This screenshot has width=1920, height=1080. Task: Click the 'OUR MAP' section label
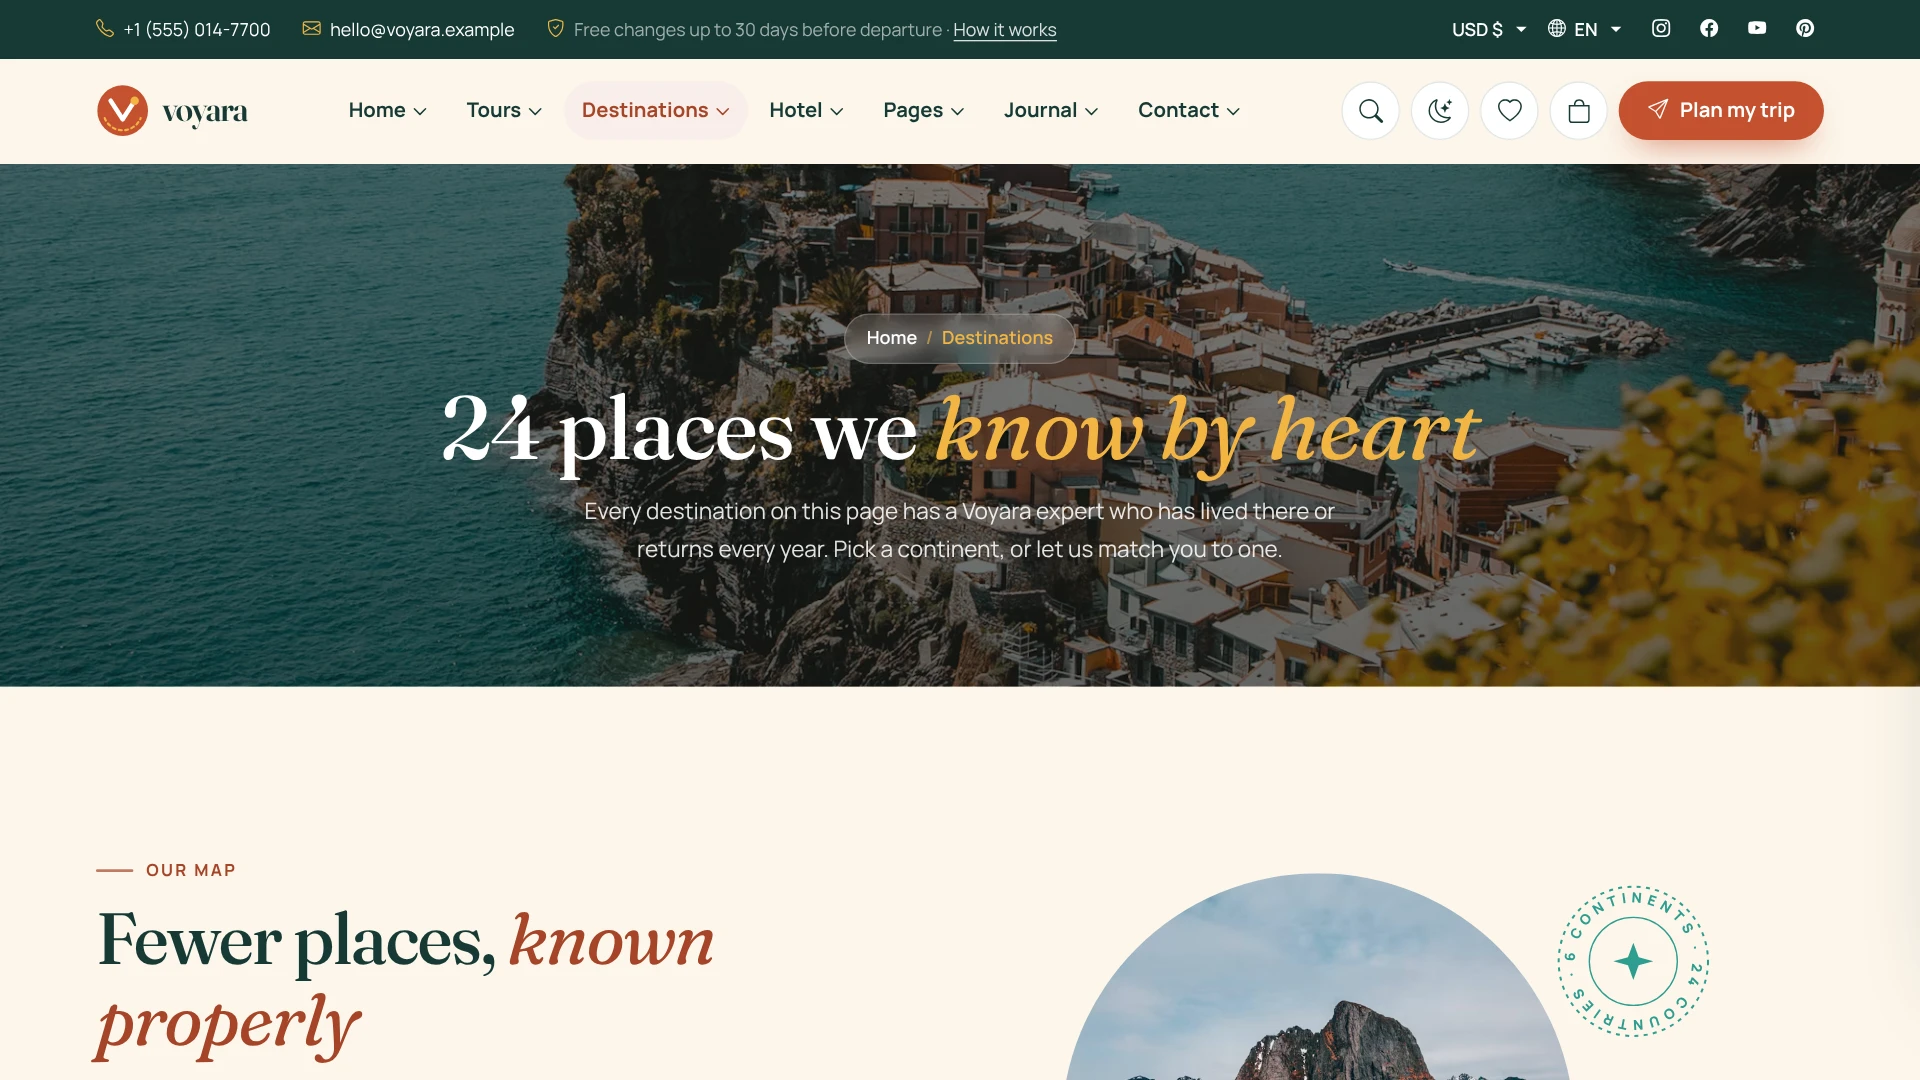[191, 870]
